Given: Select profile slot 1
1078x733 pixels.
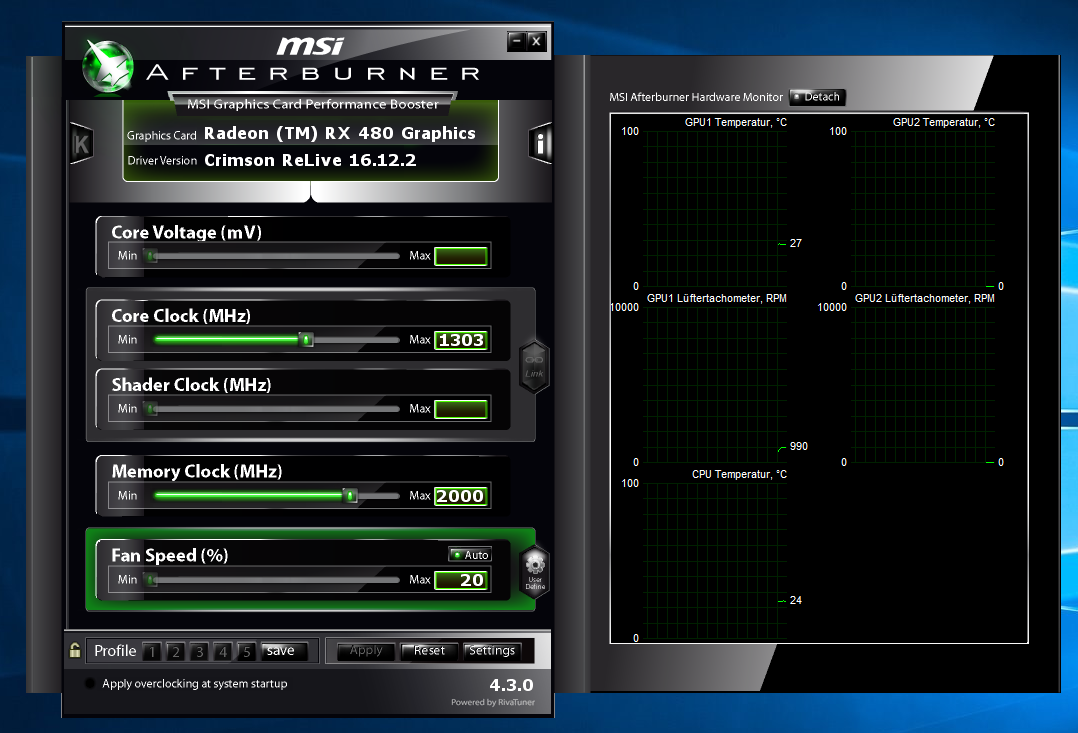Looking at the screenshot, I should pyautogui.click(x=152, y=651).
